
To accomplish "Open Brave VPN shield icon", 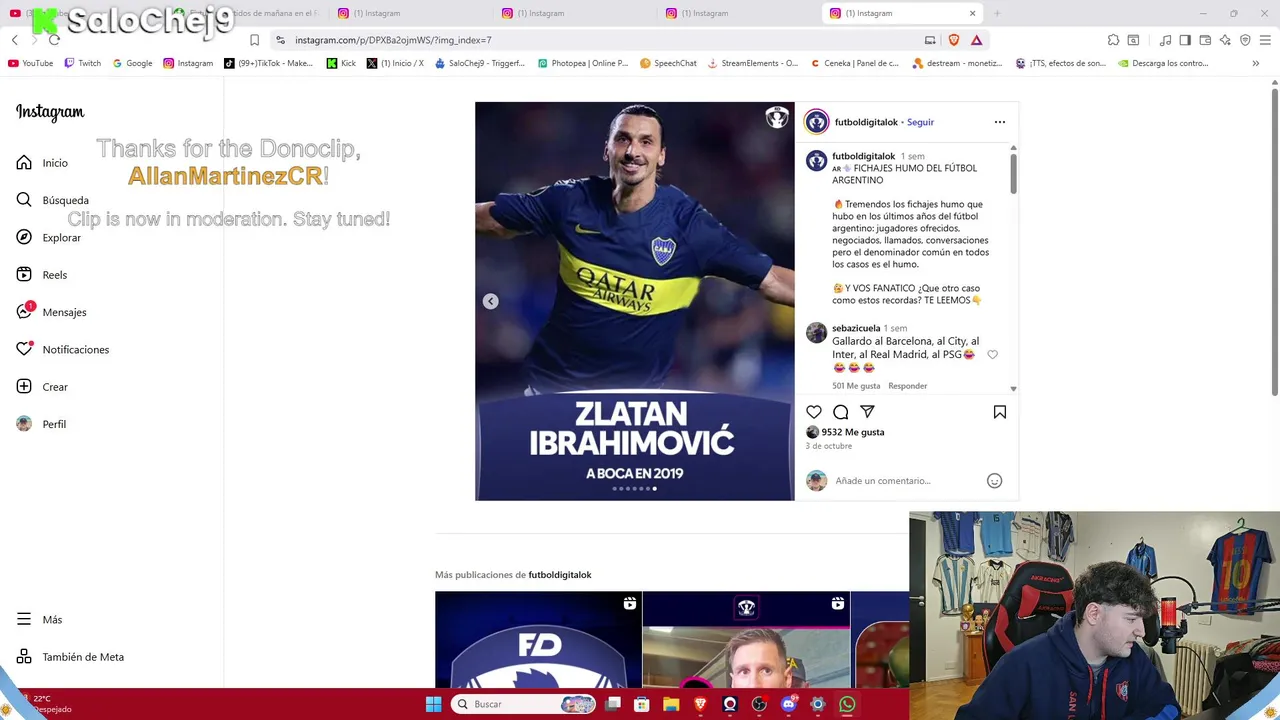I will pos(1245,40).
